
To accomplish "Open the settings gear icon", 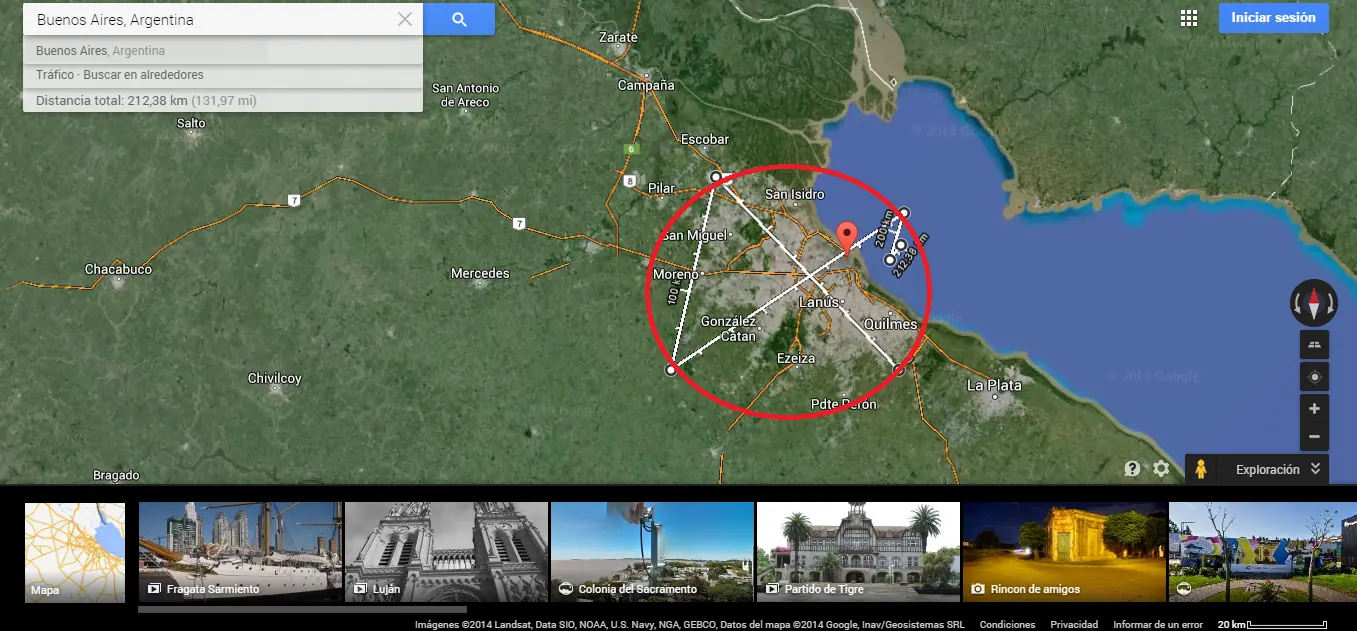I will 1161,468.
